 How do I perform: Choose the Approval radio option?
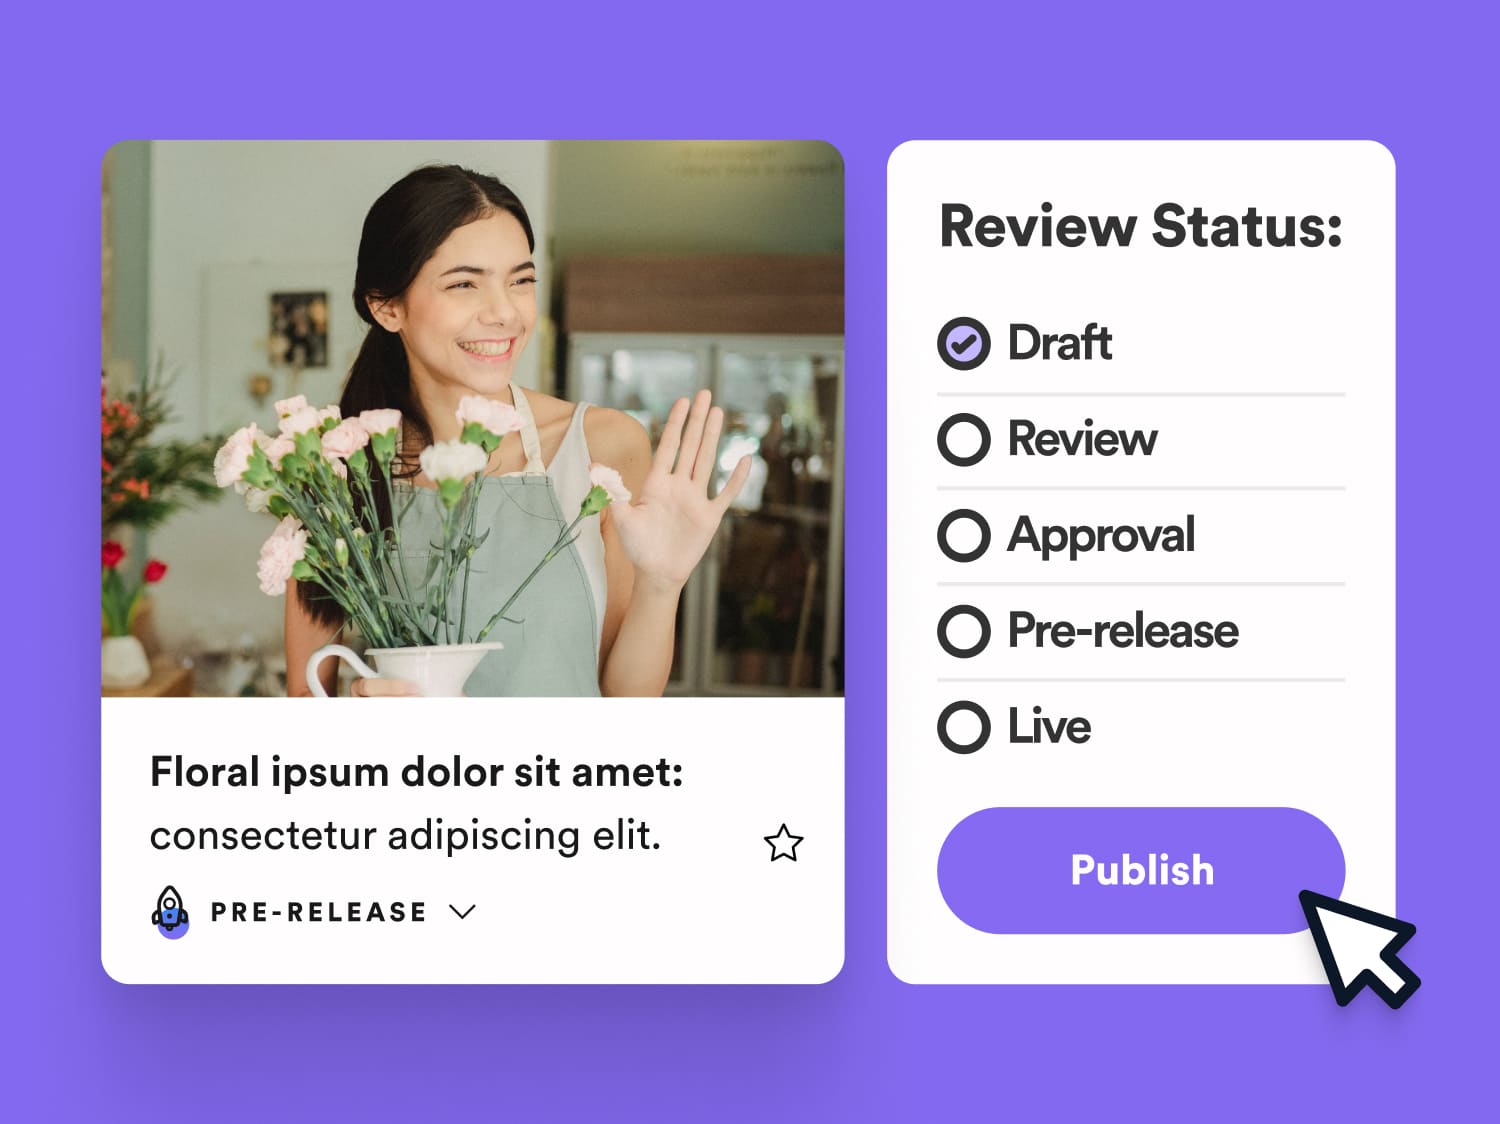coord(964,535)
